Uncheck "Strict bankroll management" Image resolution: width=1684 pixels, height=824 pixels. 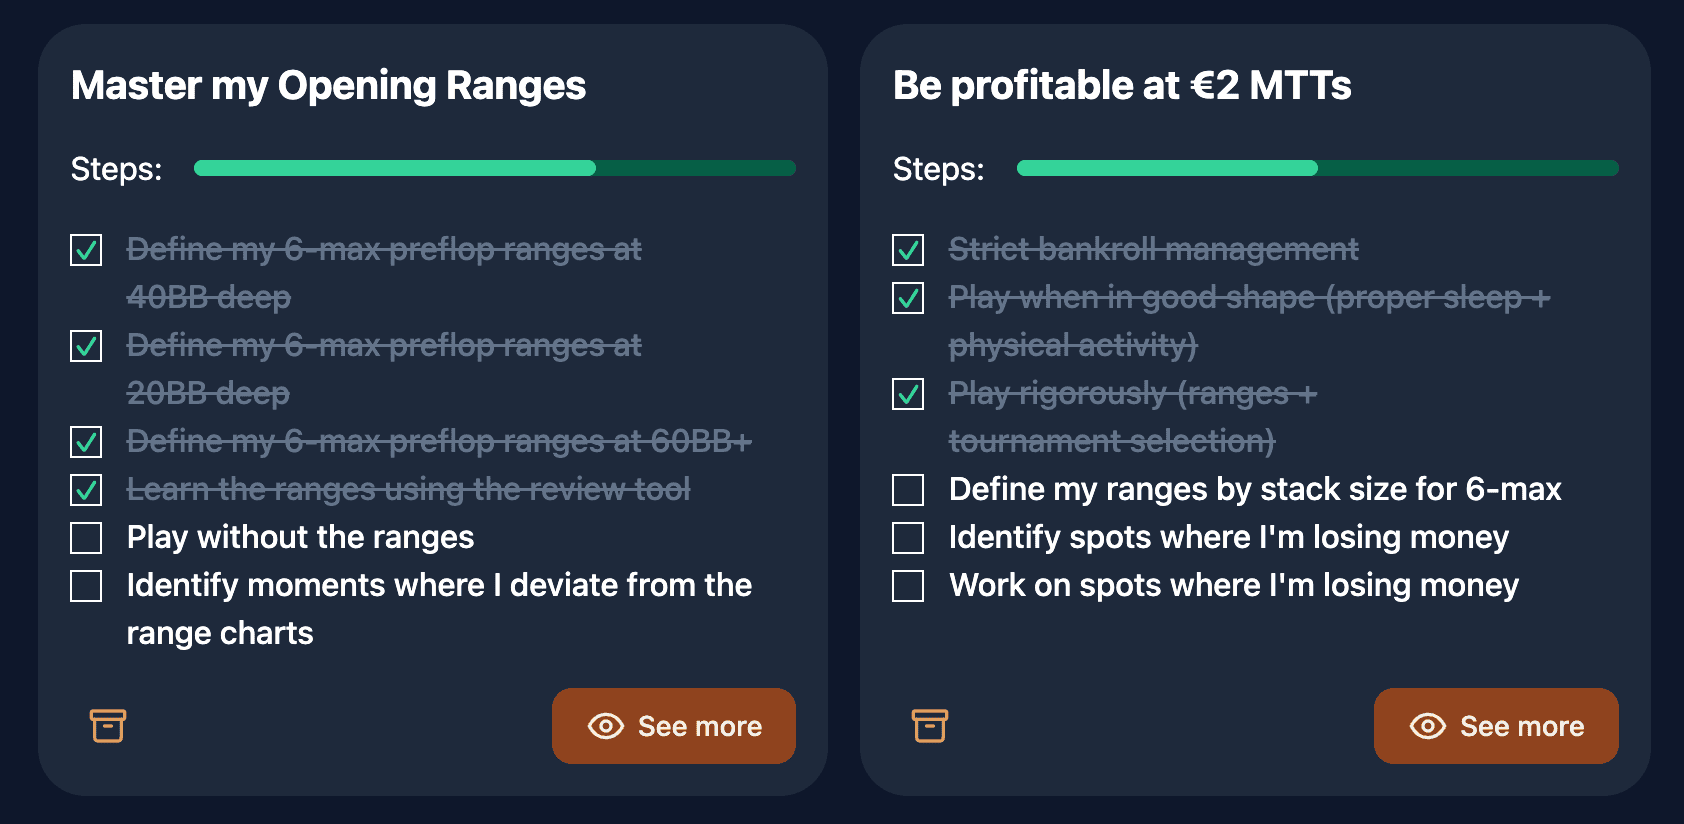[x=907, y=250]
